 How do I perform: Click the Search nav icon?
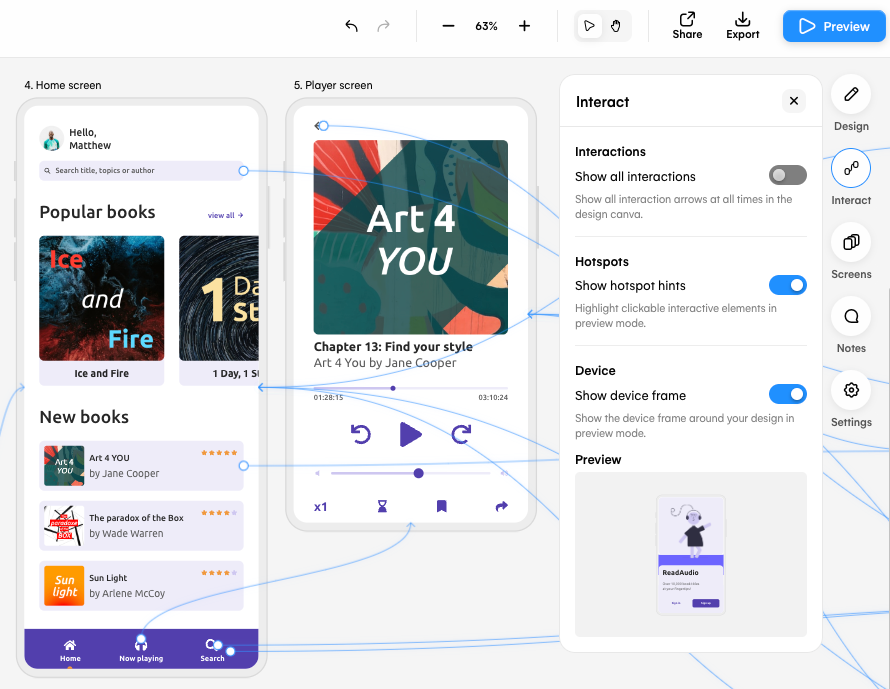click(x=211, y=644)
